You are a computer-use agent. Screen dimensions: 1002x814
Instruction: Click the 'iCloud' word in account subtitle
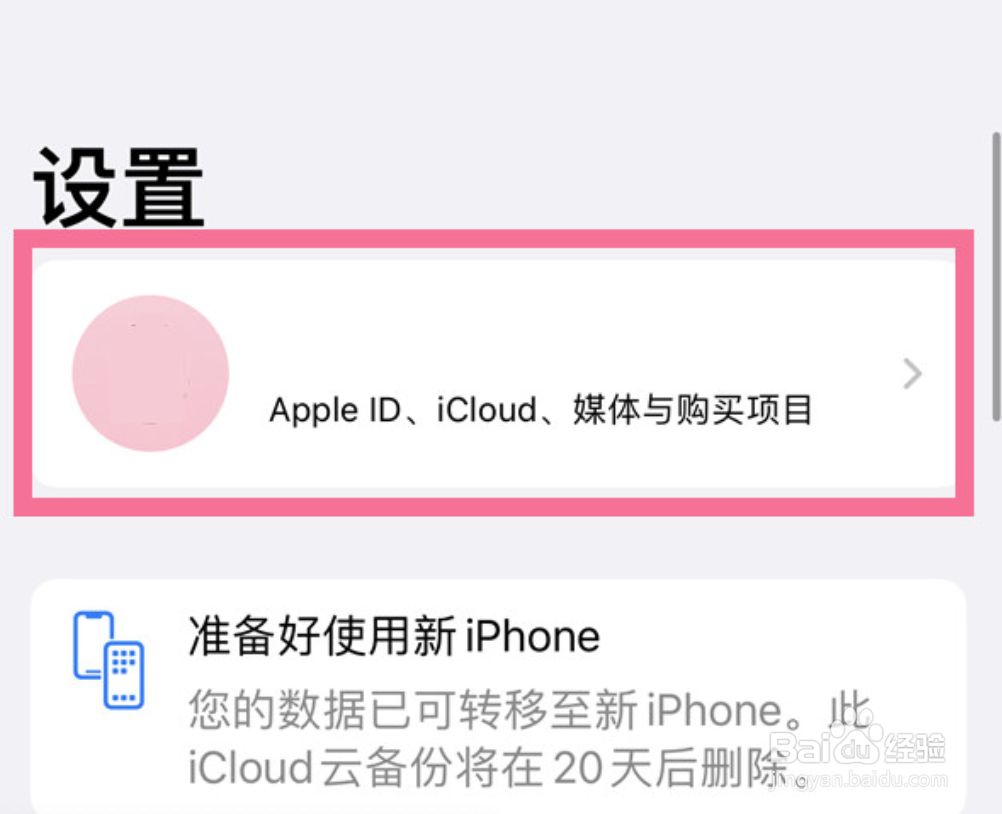tap(487, 410)
